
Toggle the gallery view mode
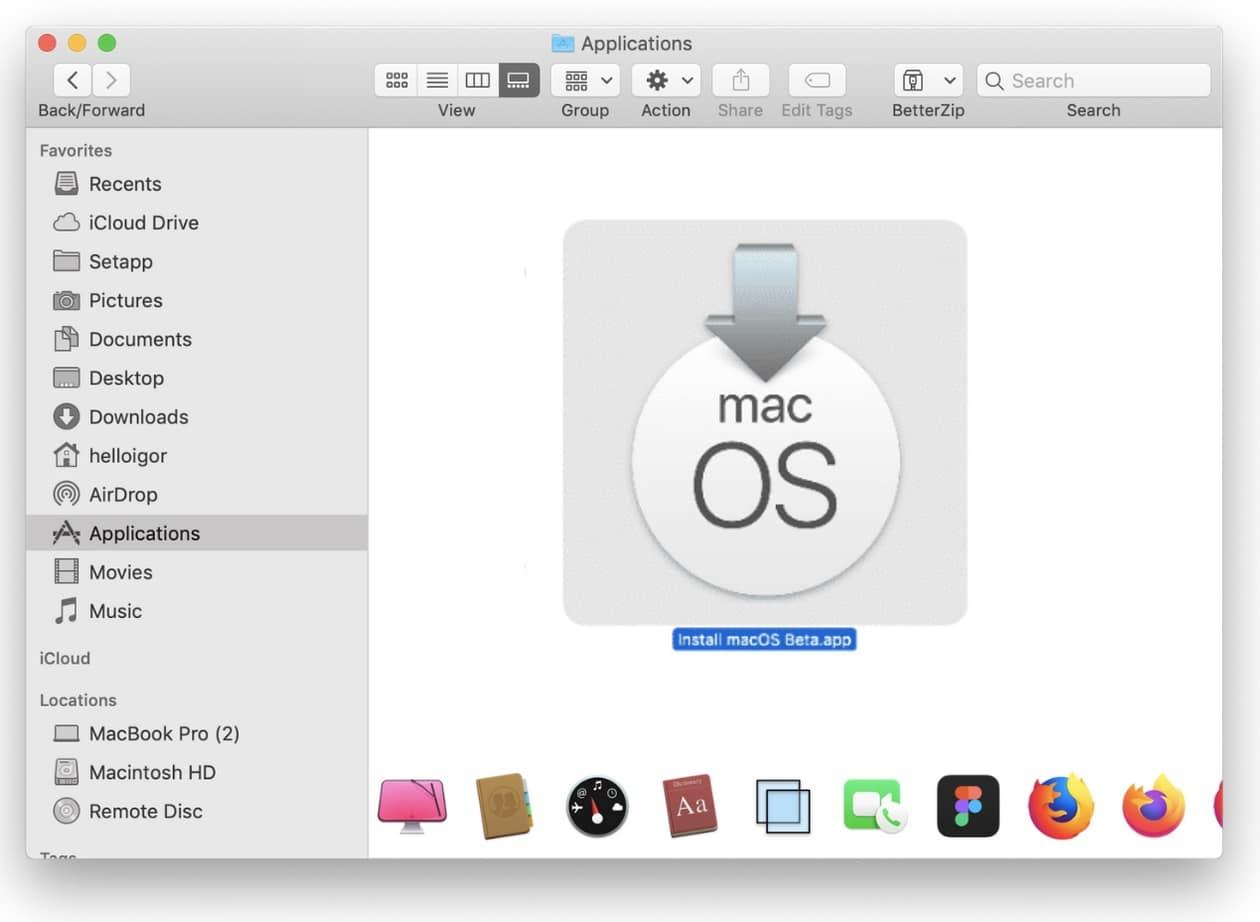click(518, 80)
